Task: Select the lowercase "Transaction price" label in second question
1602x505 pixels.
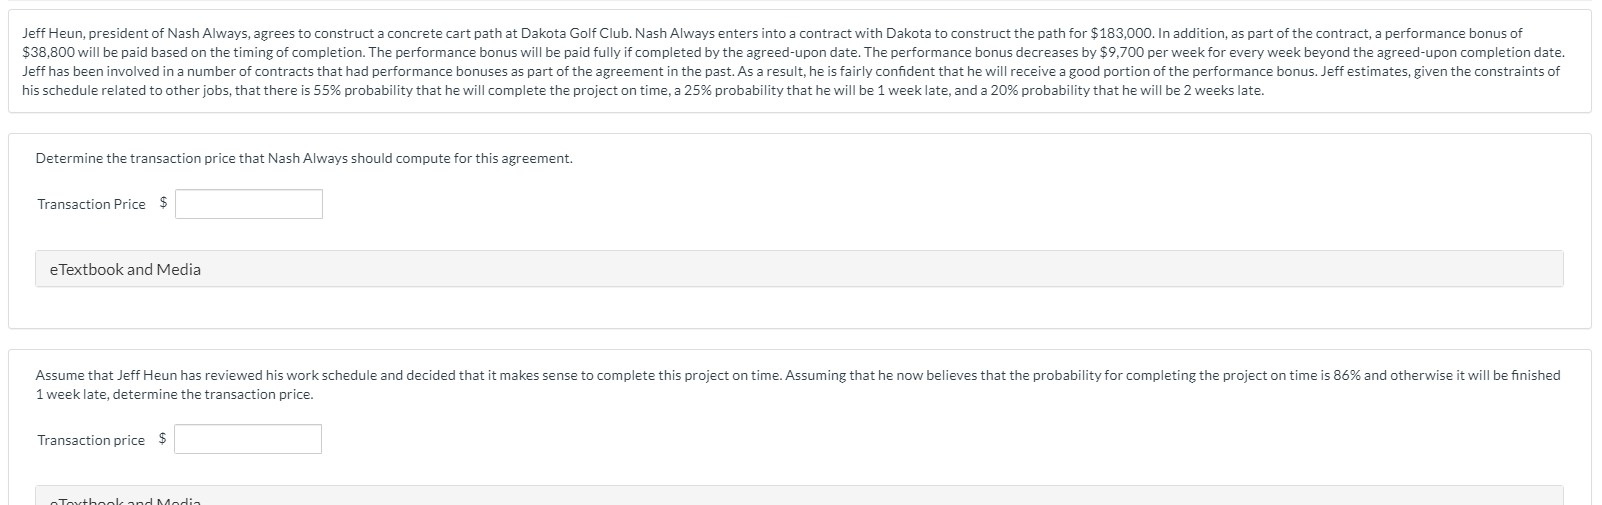Action: coord(91,440)
